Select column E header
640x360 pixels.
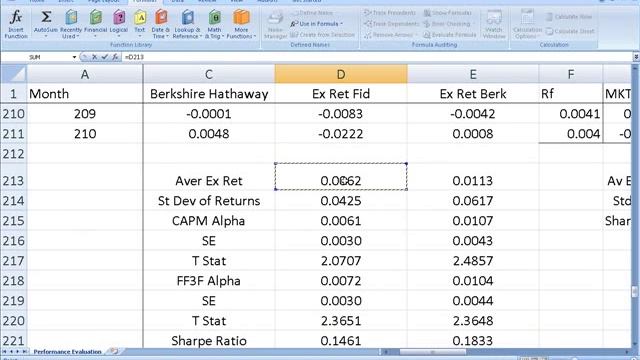coord(473,74)
